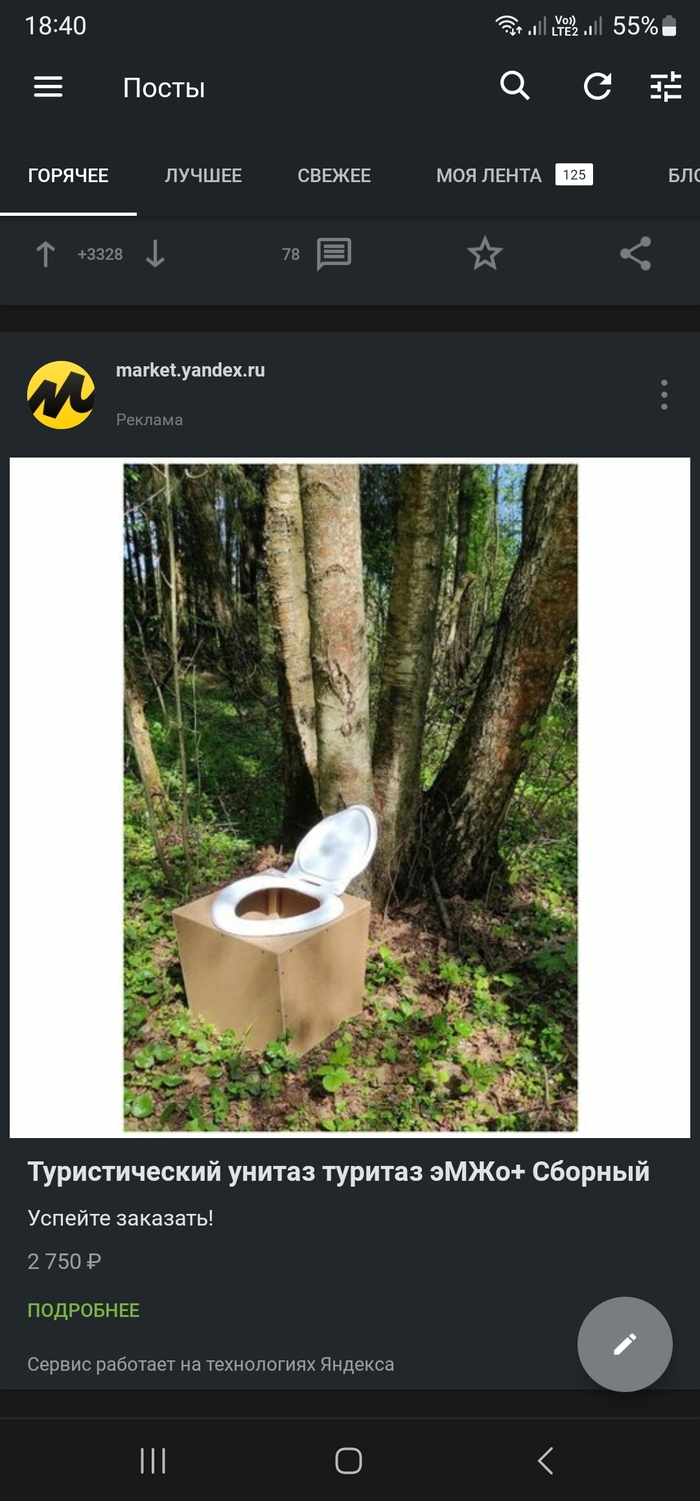Downvote the post with the down arrow
Image resolution: width=700 pixels, height=1501 pixels.
[156, 254]
